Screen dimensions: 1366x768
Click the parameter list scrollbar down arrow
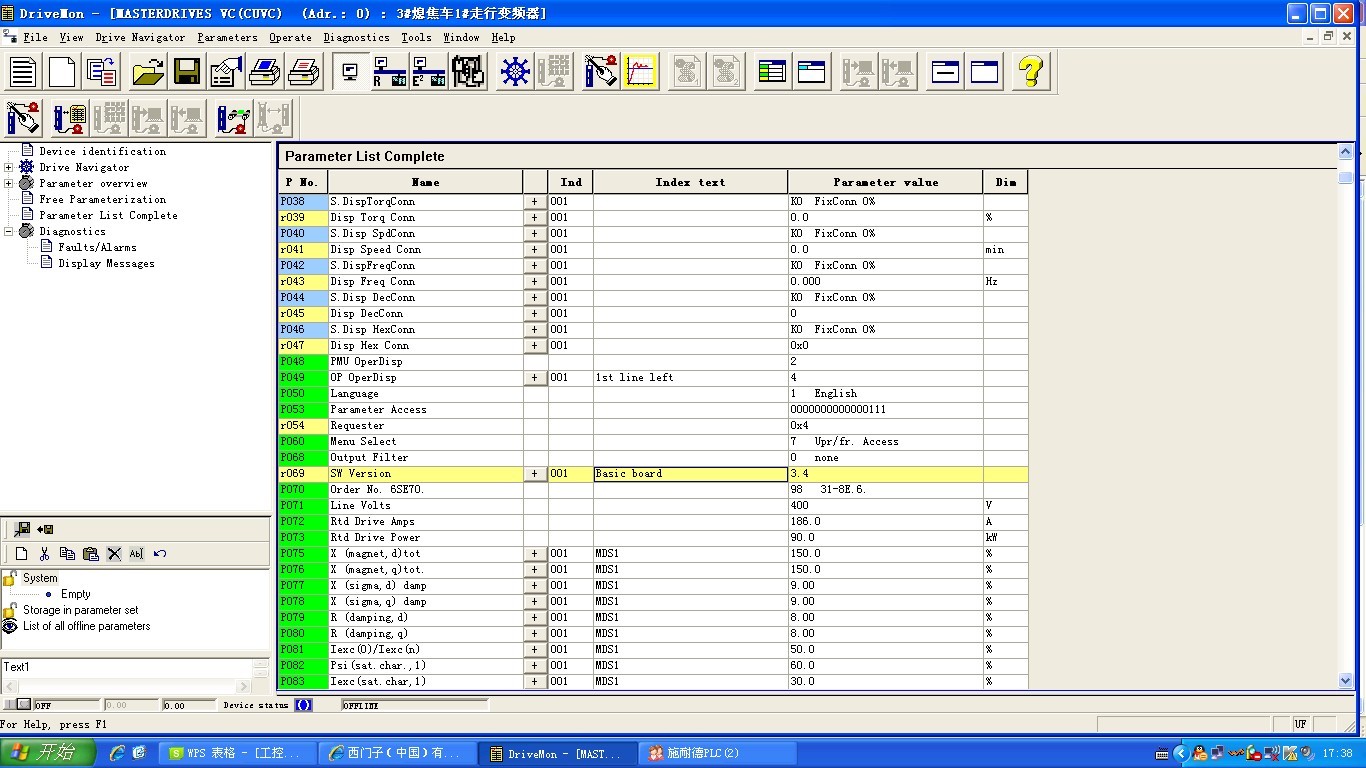click(1345, 681)
